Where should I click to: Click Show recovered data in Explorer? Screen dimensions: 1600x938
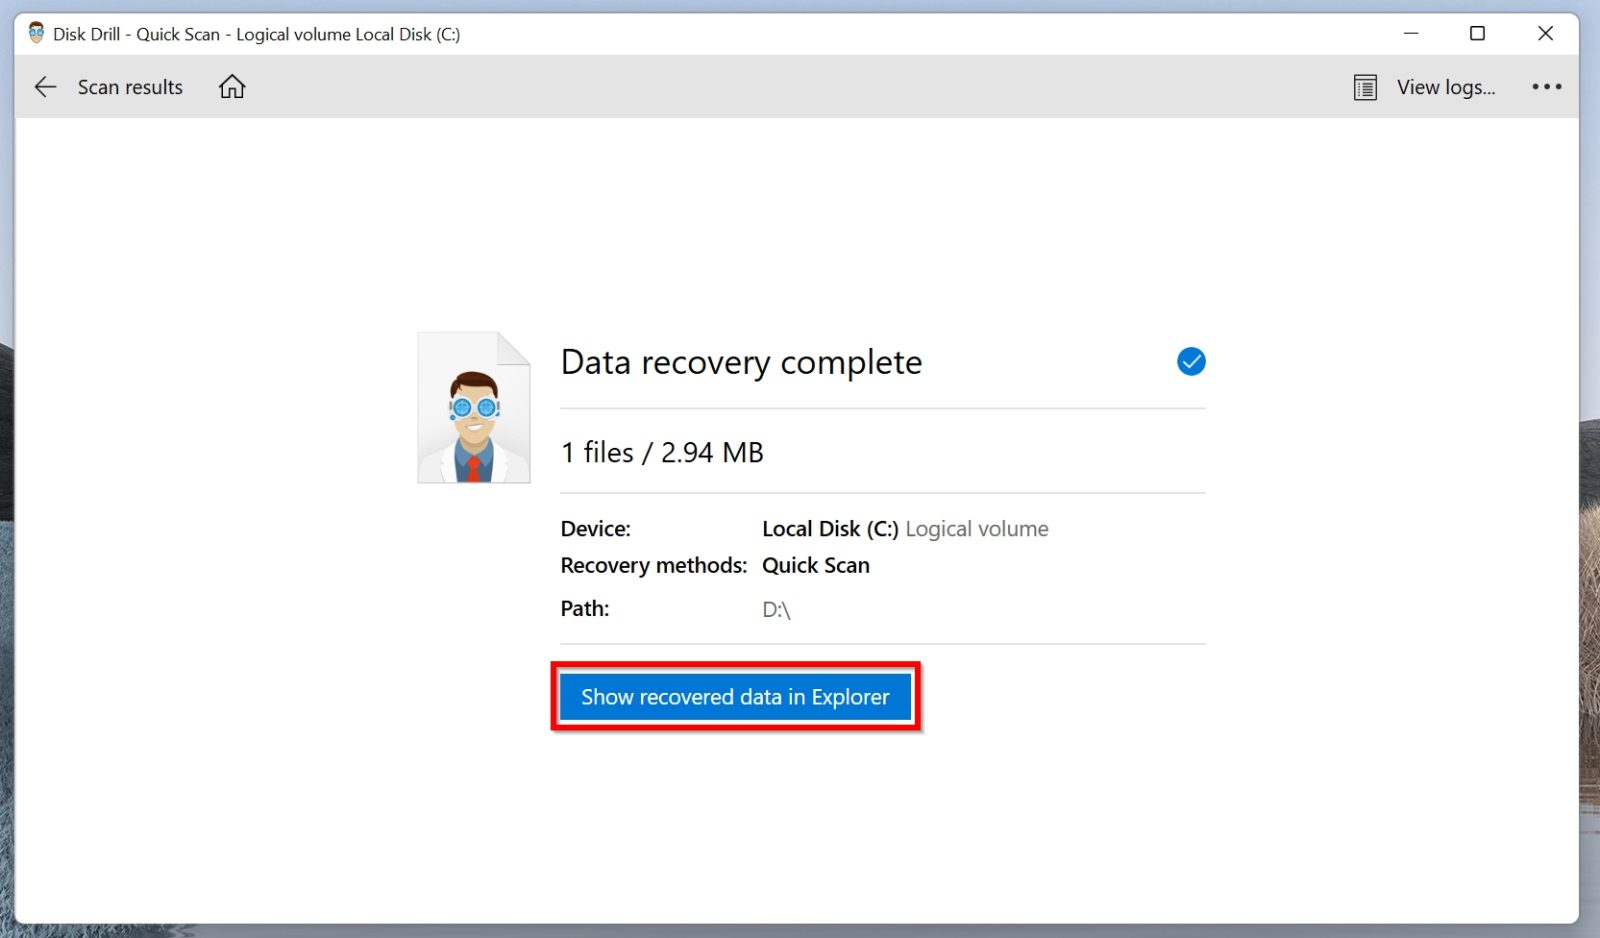[734, 697]
